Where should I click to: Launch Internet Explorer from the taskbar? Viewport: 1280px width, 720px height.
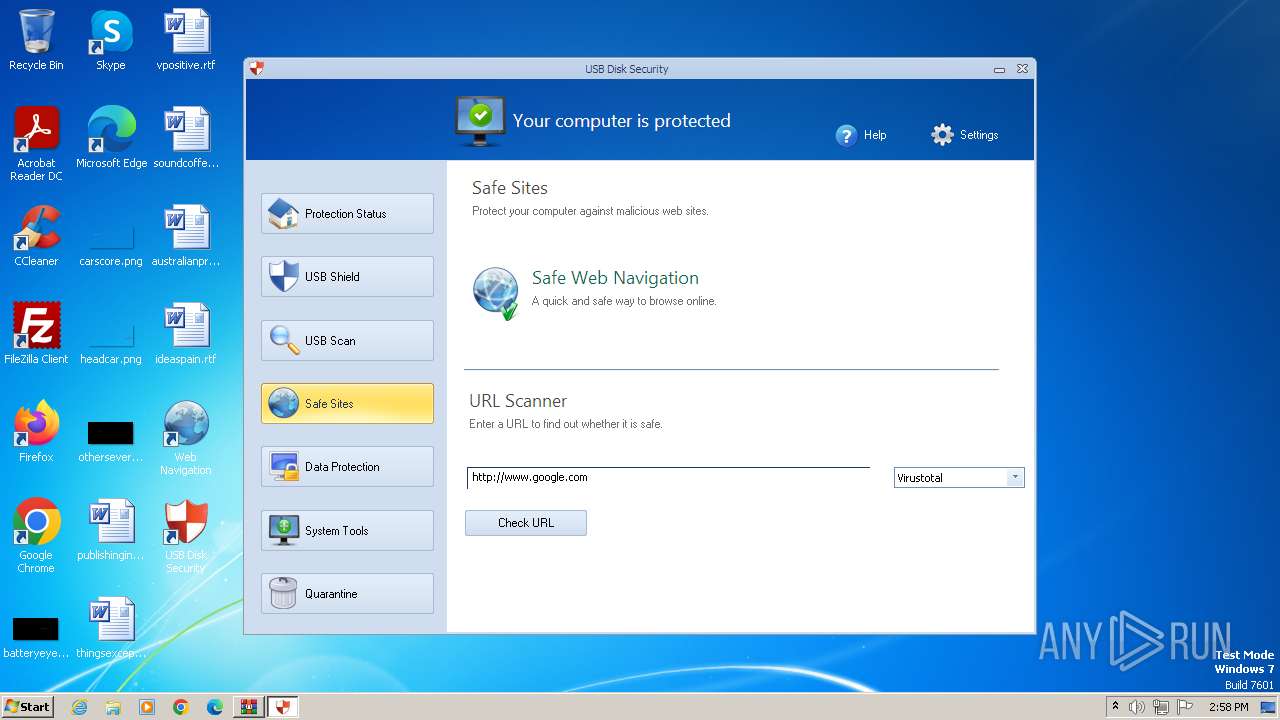coord(79,707)
